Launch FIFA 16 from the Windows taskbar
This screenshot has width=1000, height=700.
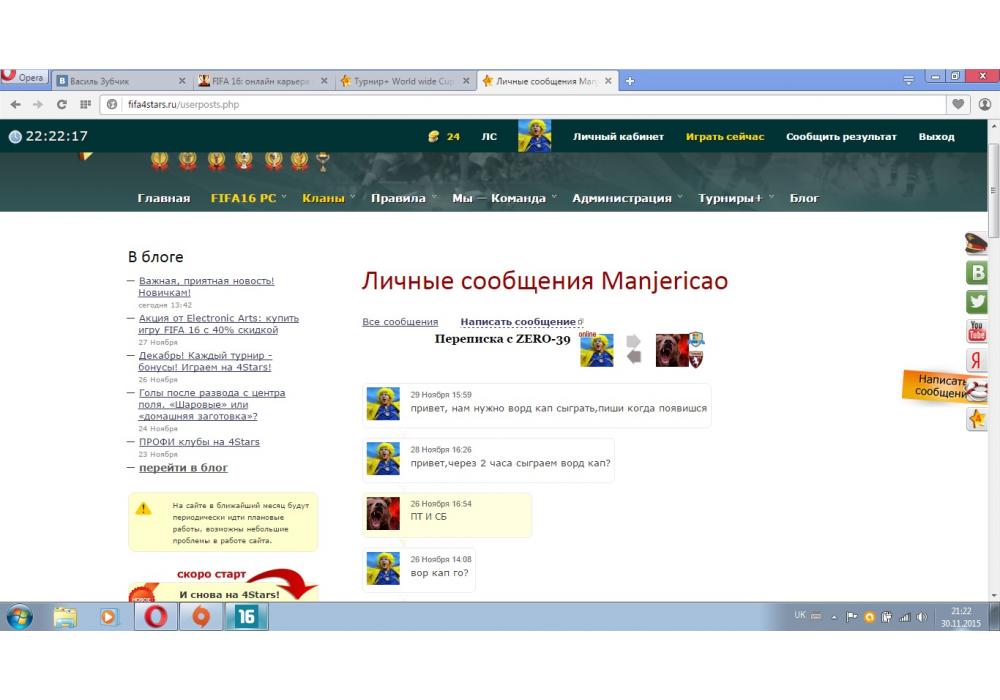246,618
